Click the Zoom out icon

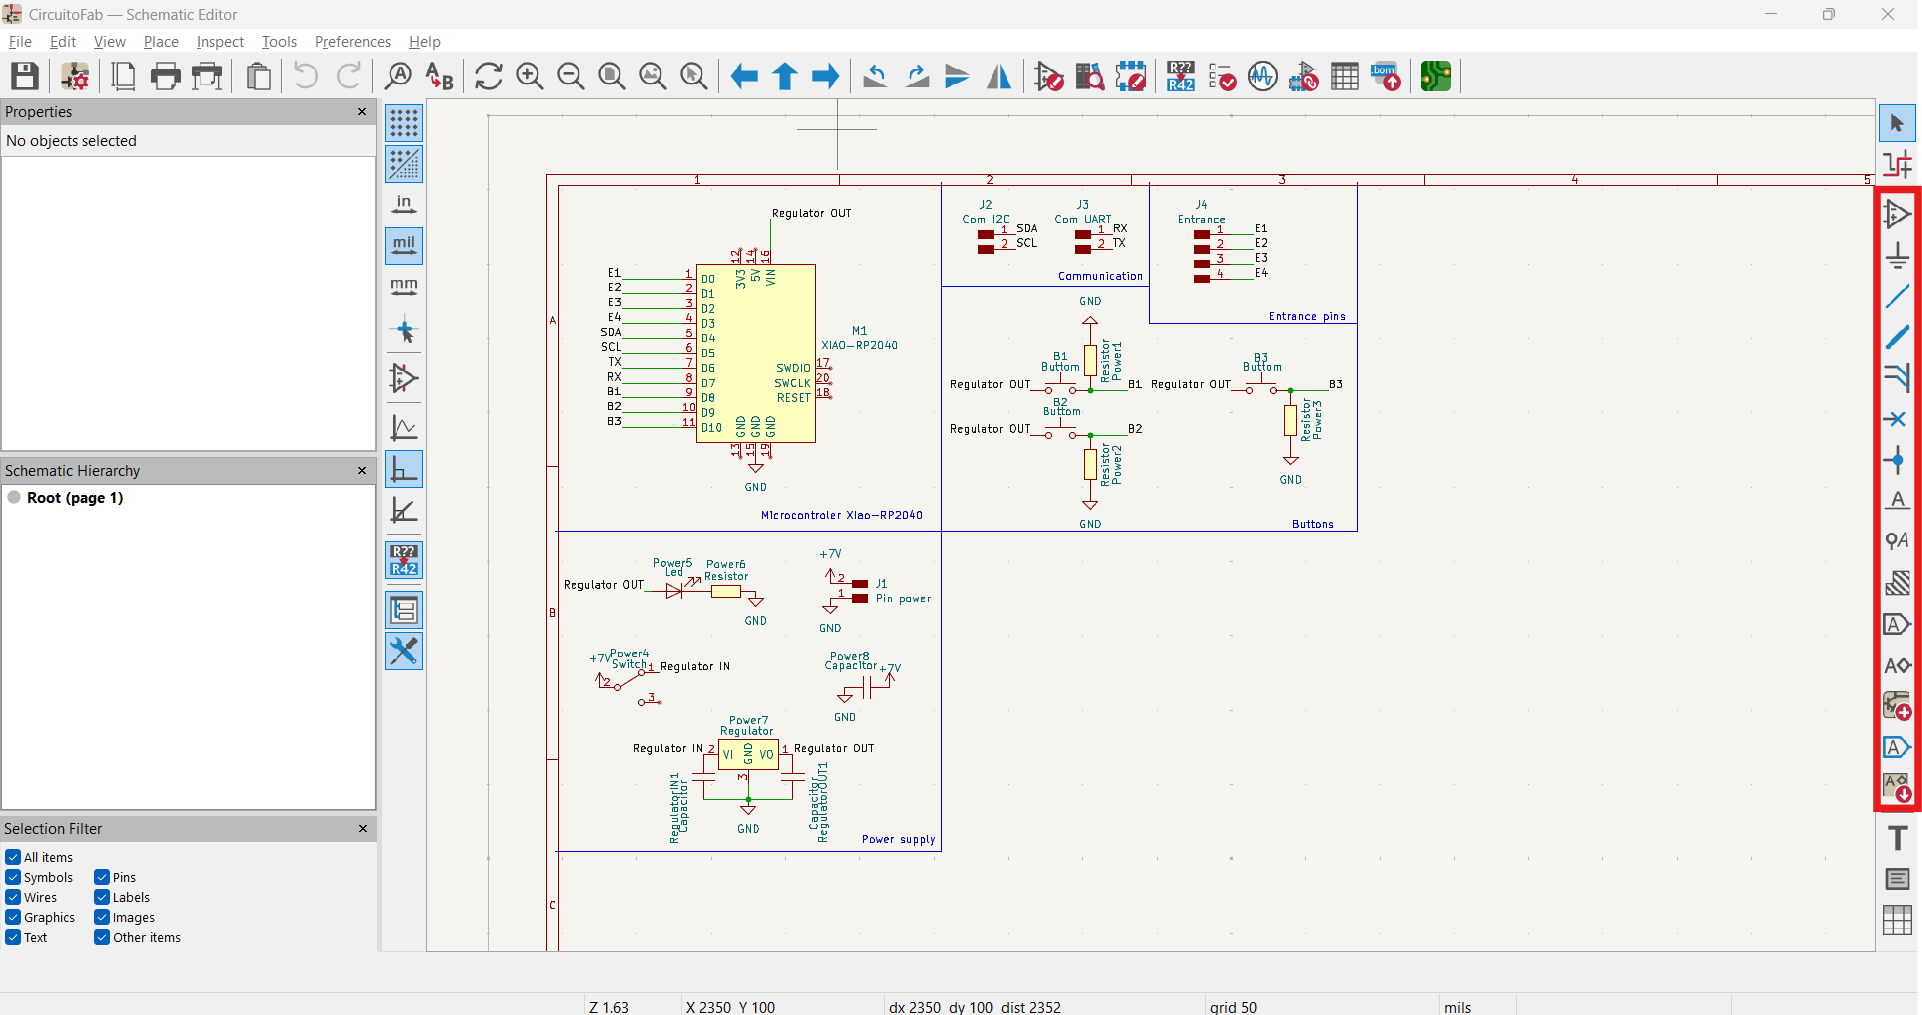(571, 76)
